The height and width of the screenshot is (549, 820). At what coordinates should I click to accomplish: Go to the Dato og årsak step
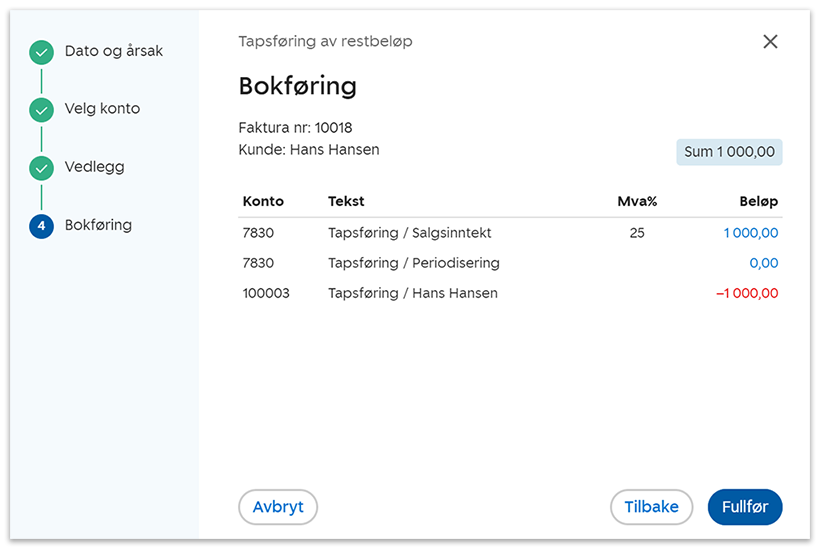[x=113, y=51]
